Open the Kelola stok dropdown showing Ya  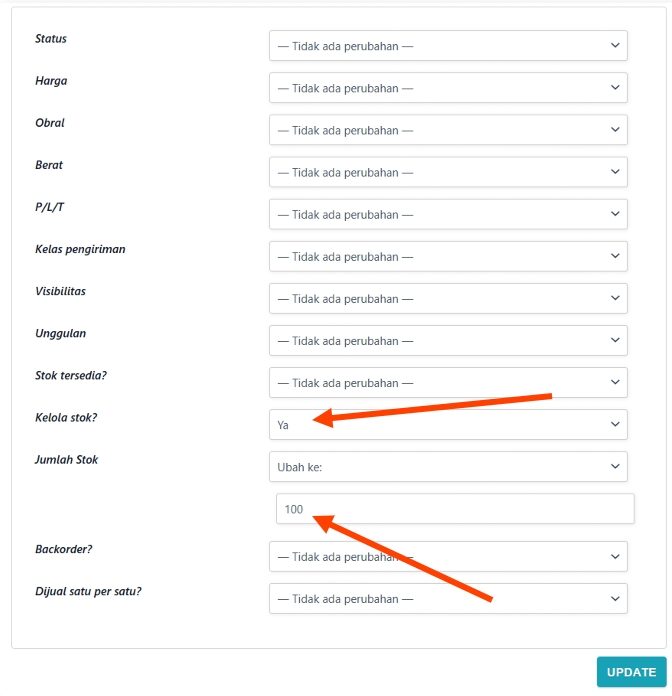[x=447, y=424]
